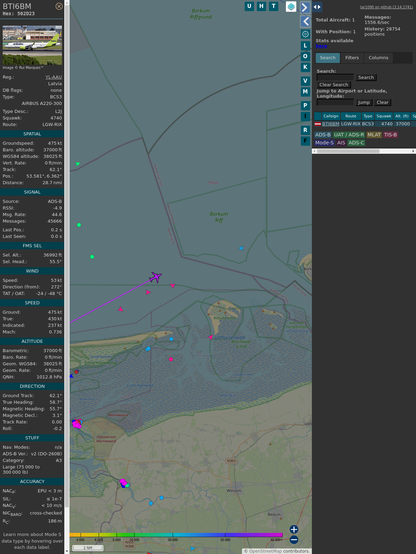Click the left-chevron sidebar button
This screenshot has height=554, width=416.
click(305, 21)
